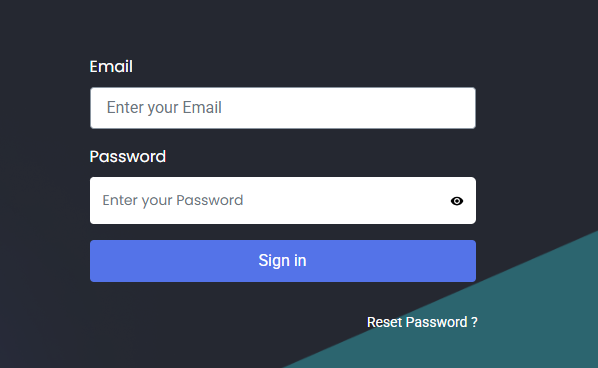This screenshot has width=598, height=368.
Task: Open the Reset Password link
Action: [x=422, y=322]
